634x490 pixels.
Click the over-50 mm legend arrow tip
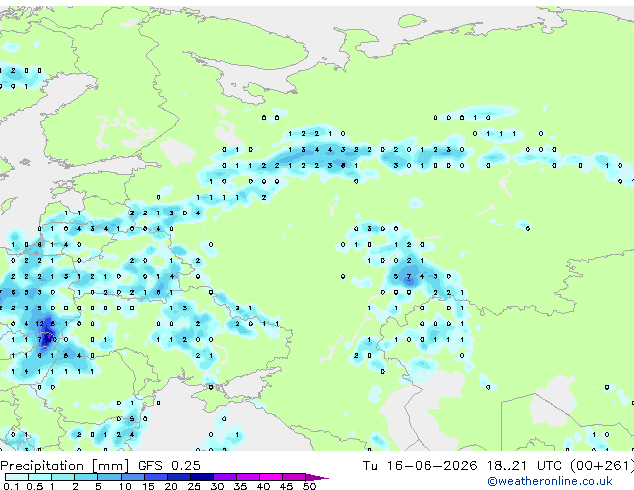pos(317,477)
